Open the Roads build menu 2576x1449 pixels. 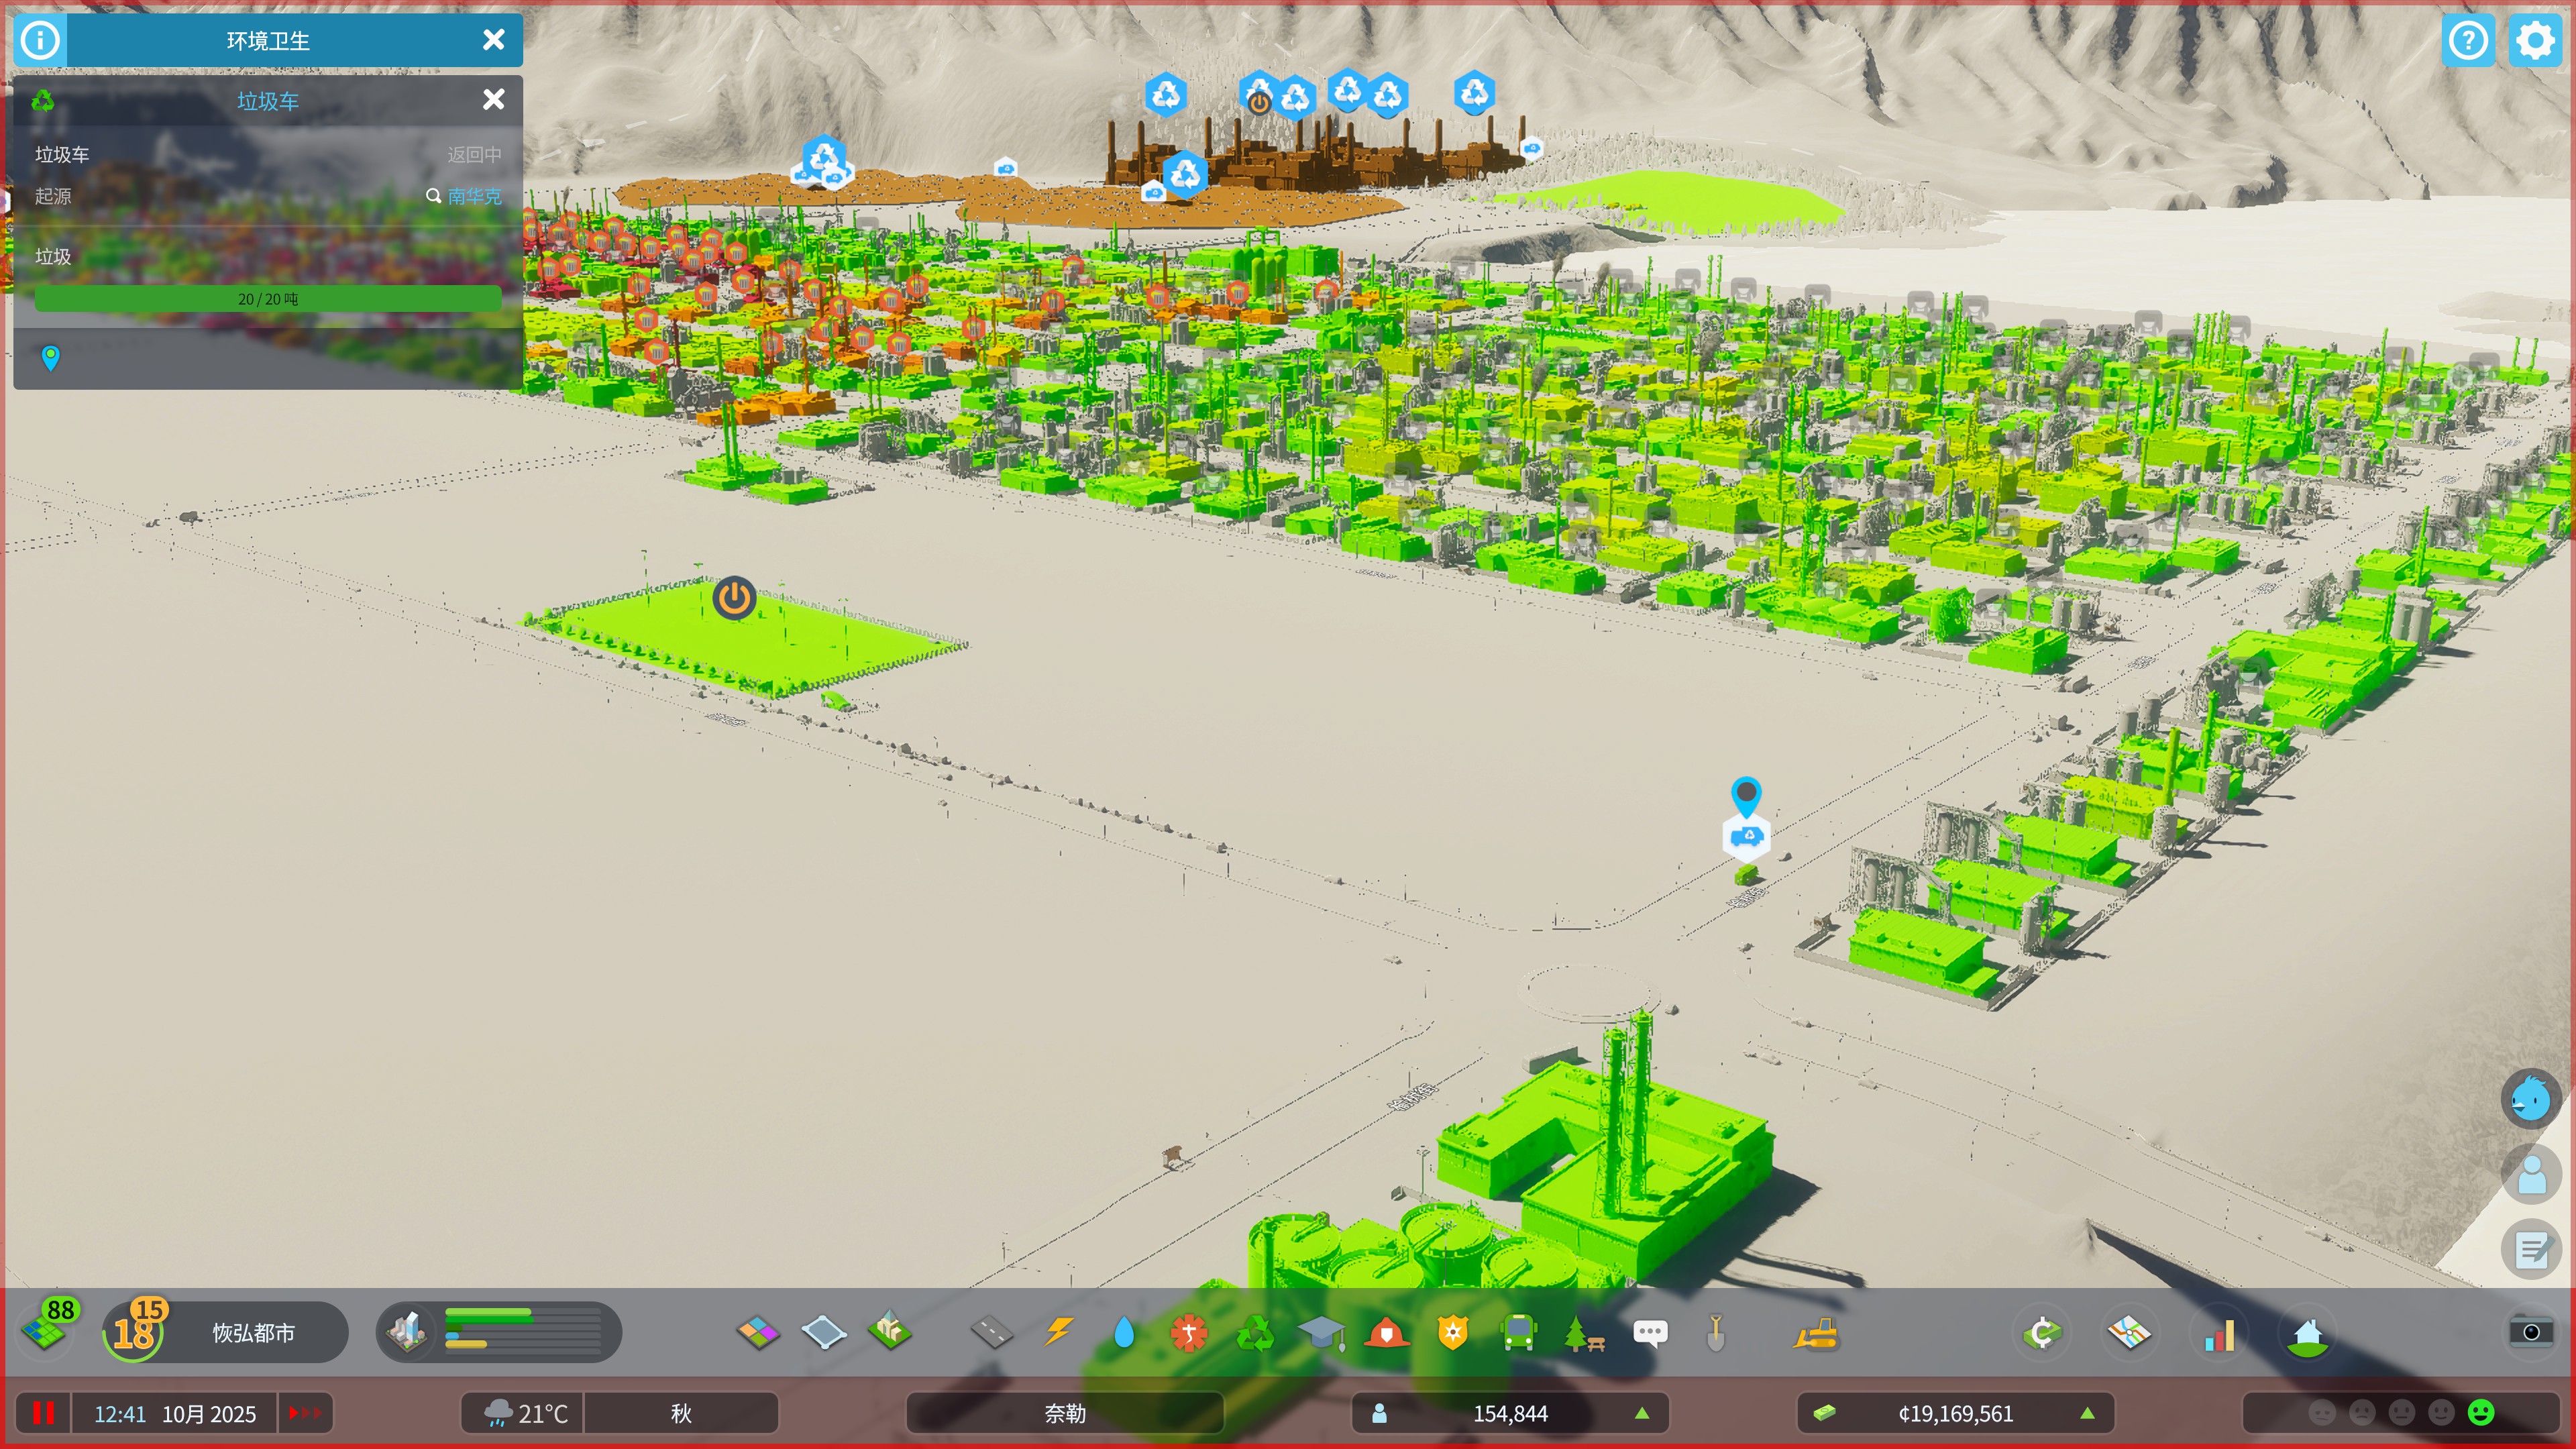(x=991, y=1333)
